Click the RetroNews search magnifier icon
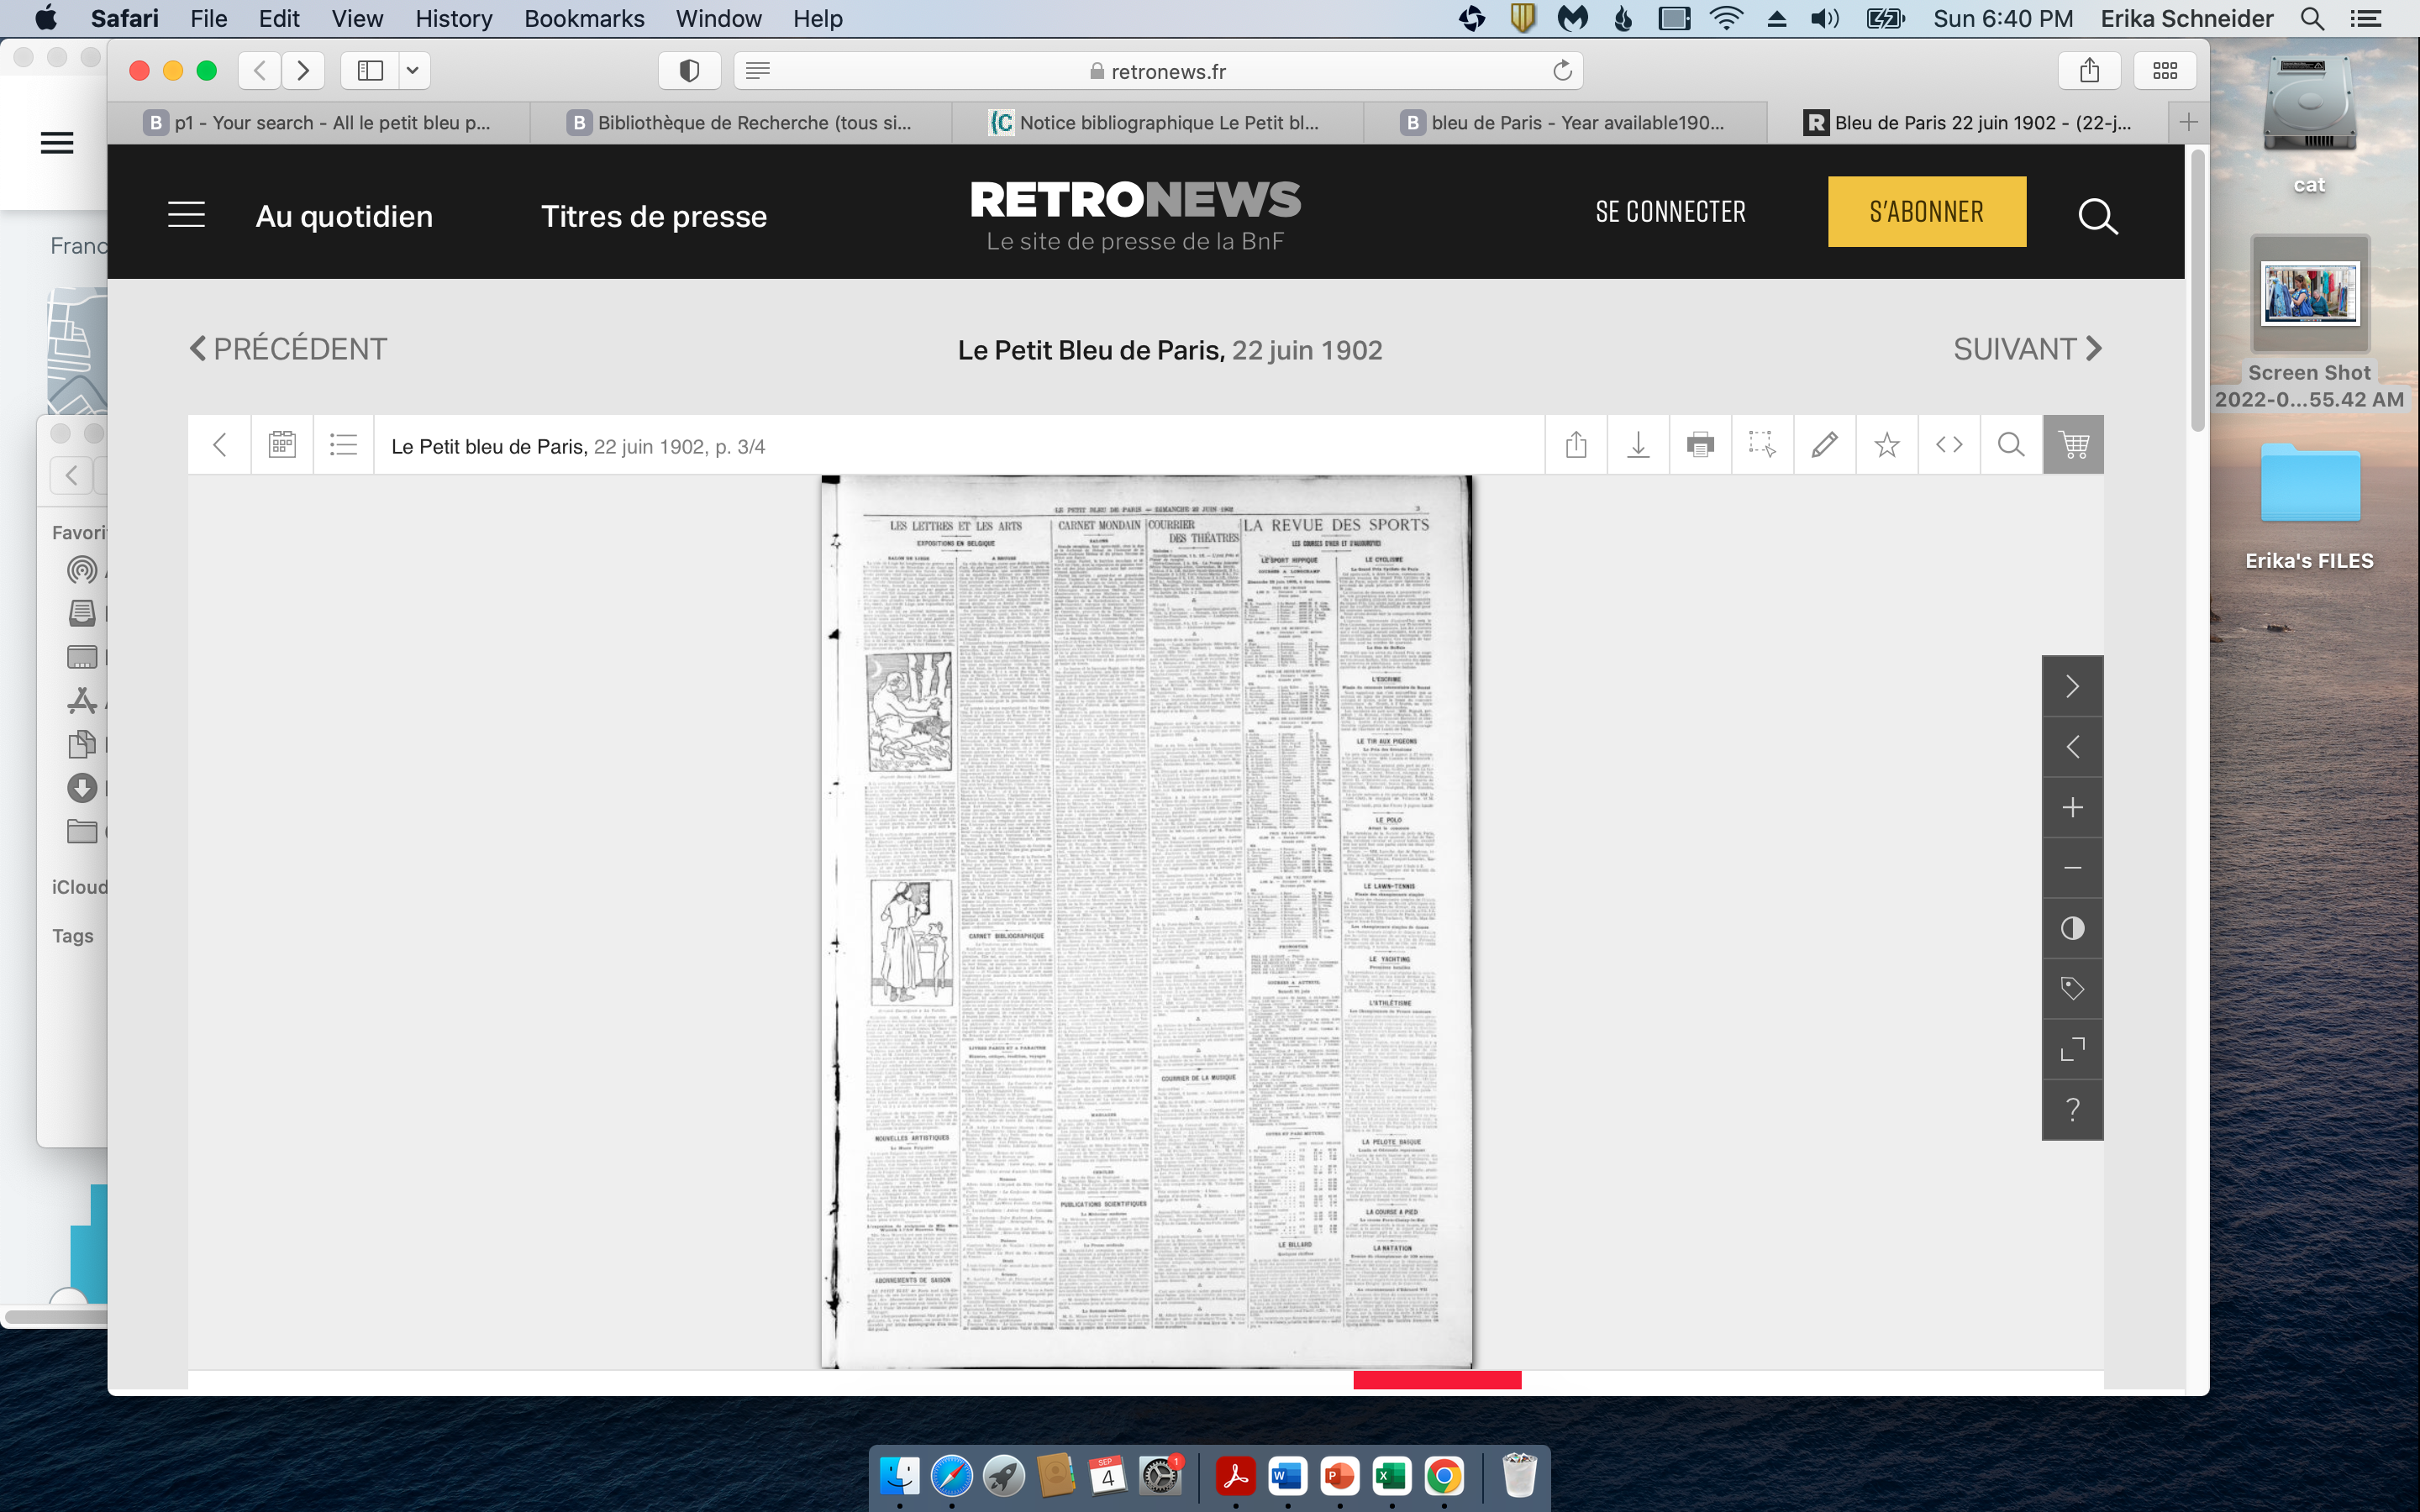2420x1512 pixels. (x=2097, y=215)
